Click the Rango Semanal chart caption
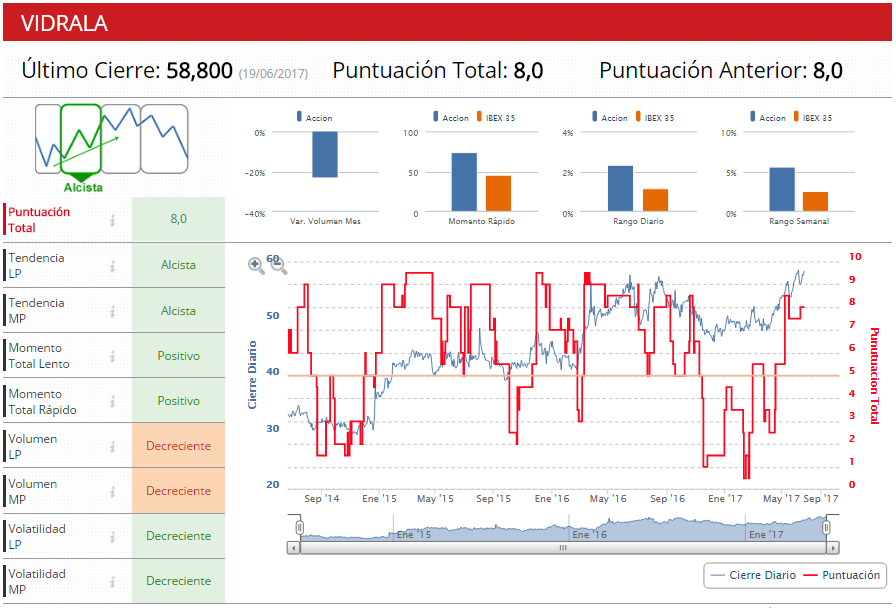 [799, 221]
